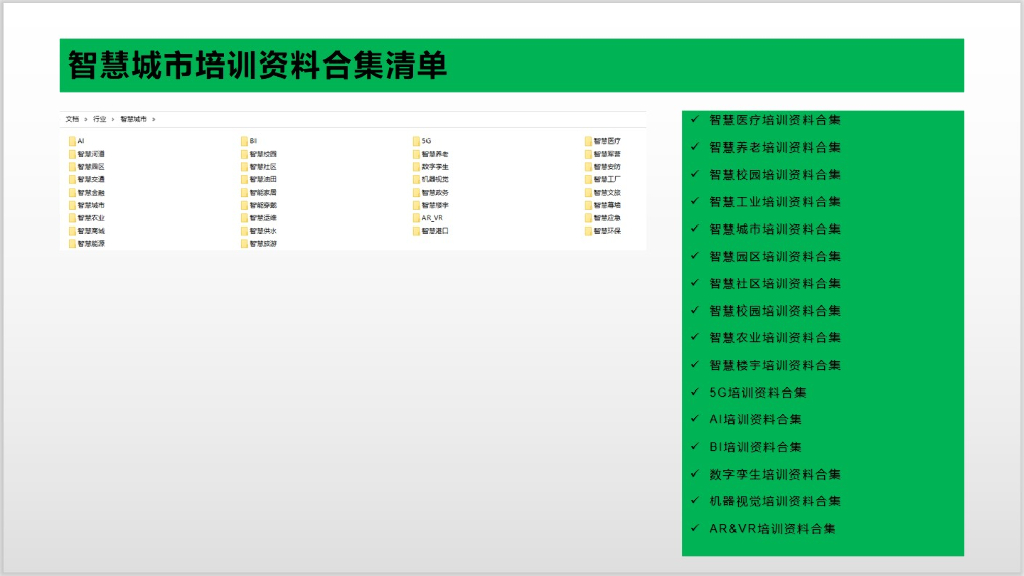Open the 数字孪生 folder icon
The width and height of the screenshot is (1024, 576).
[416, 167]
